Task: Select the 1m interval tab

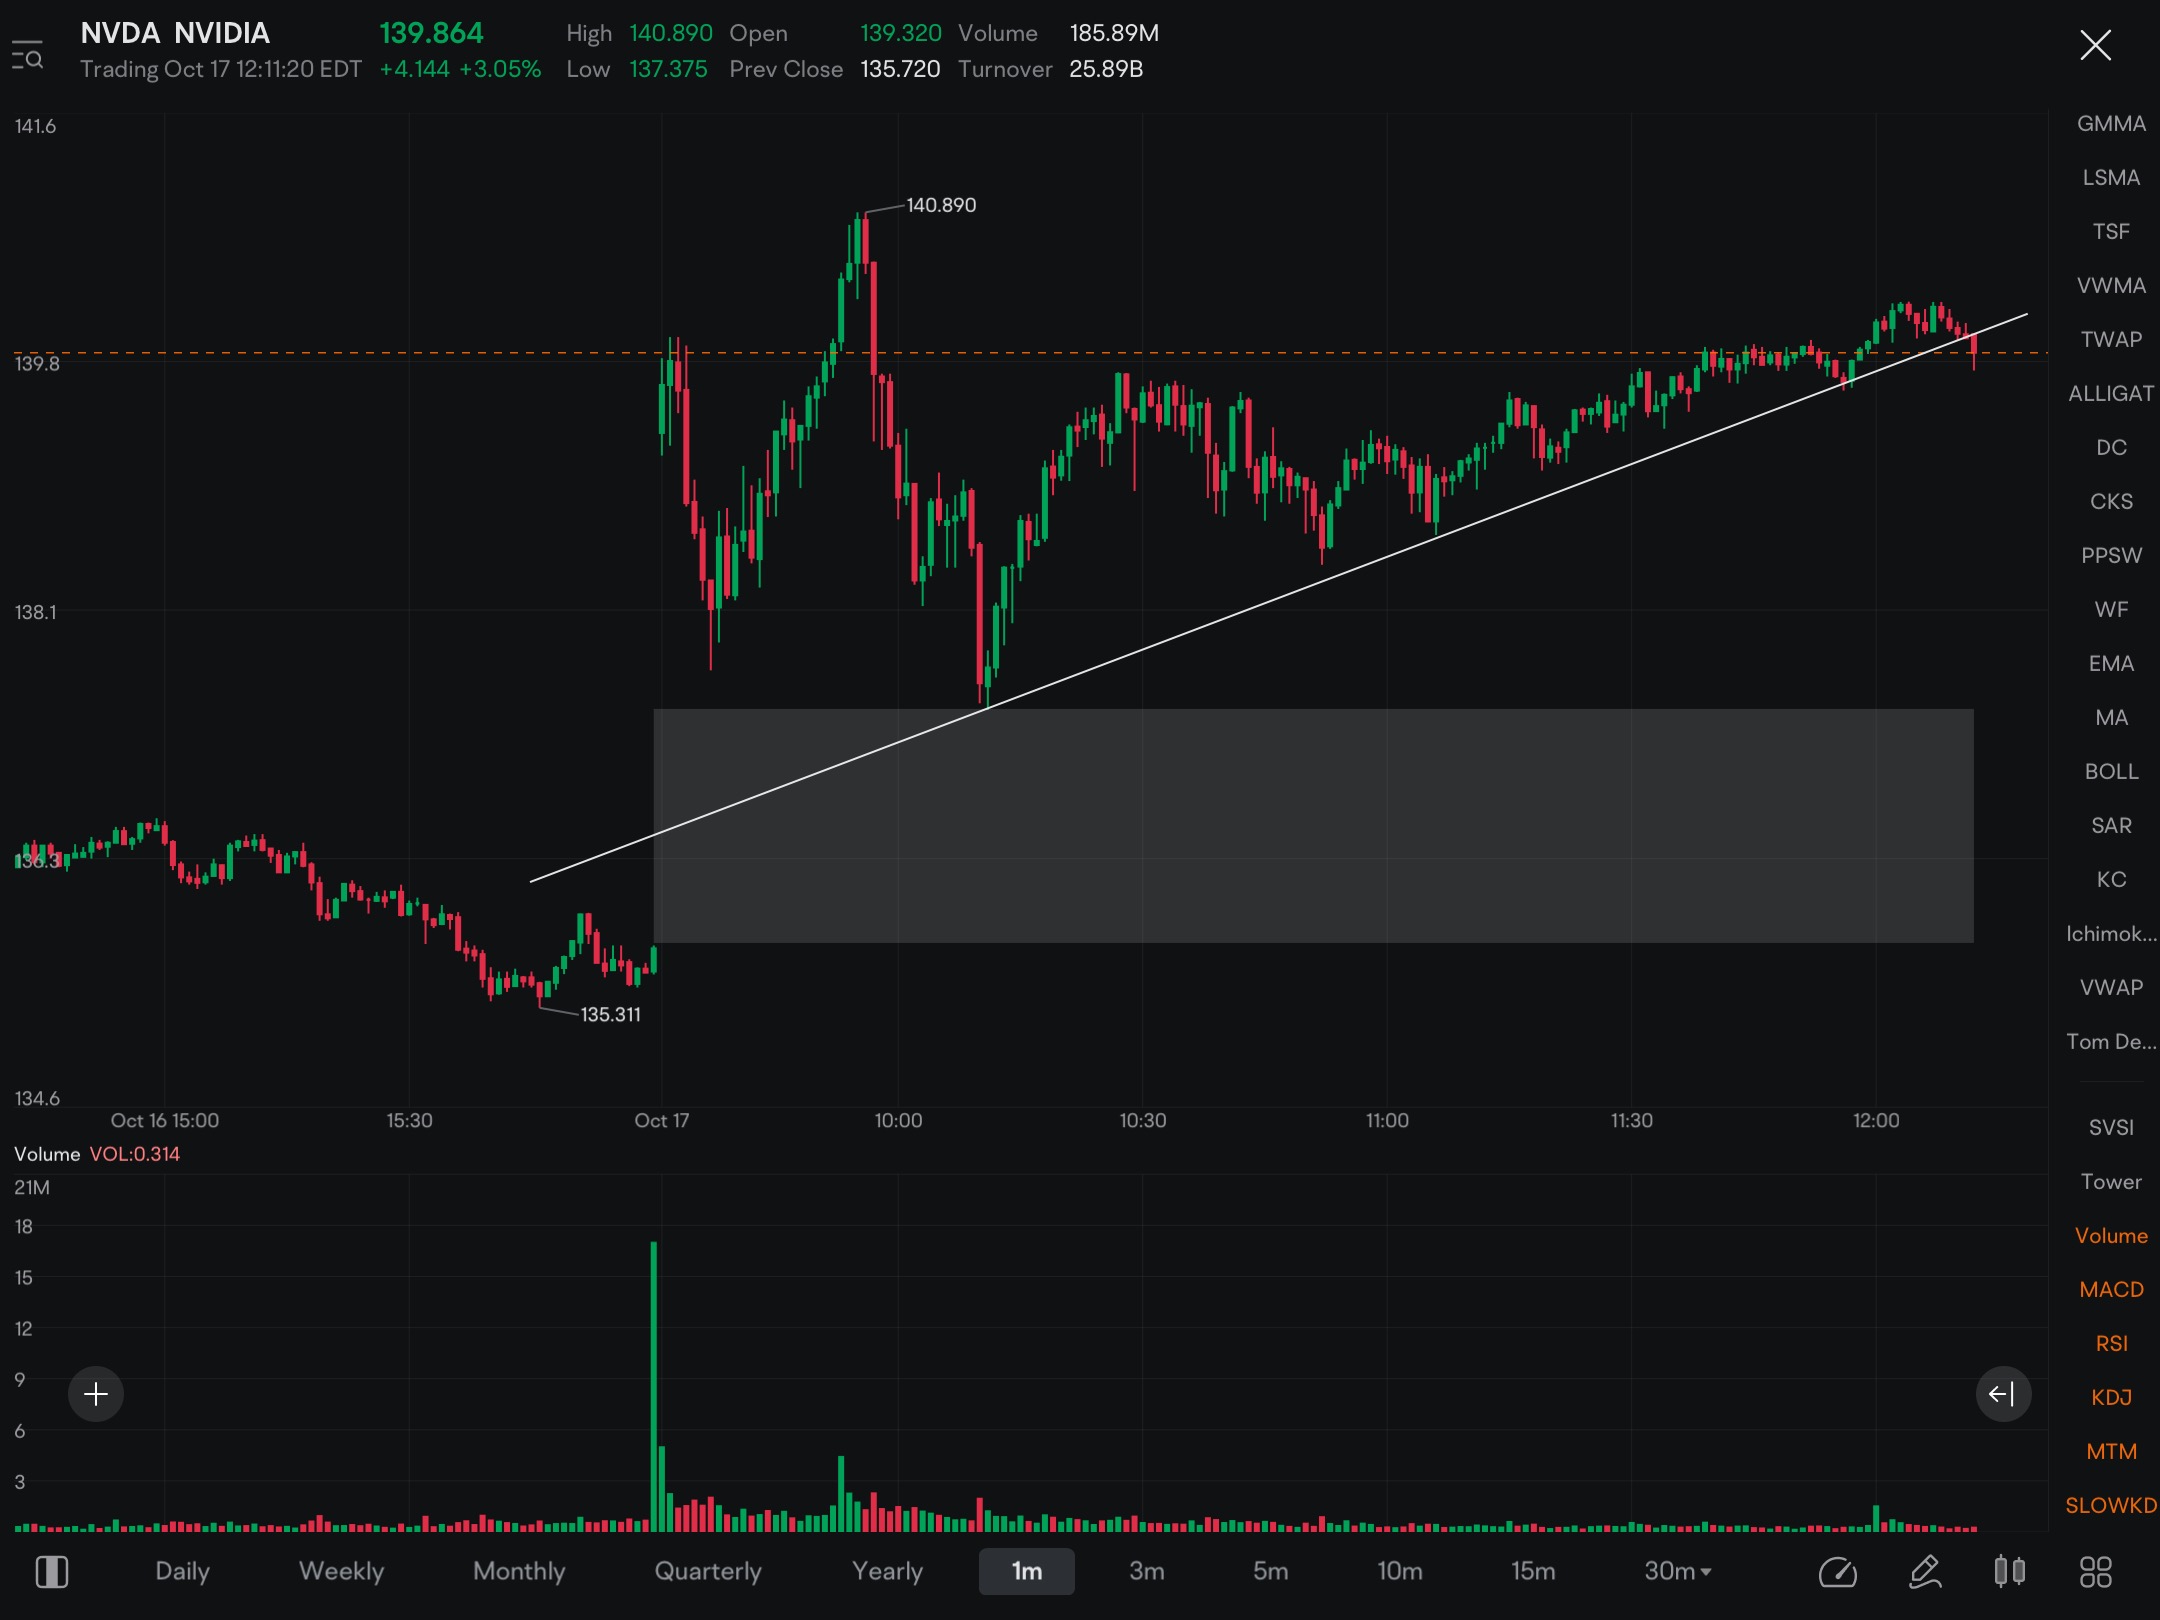Action: [1027, 1572]
